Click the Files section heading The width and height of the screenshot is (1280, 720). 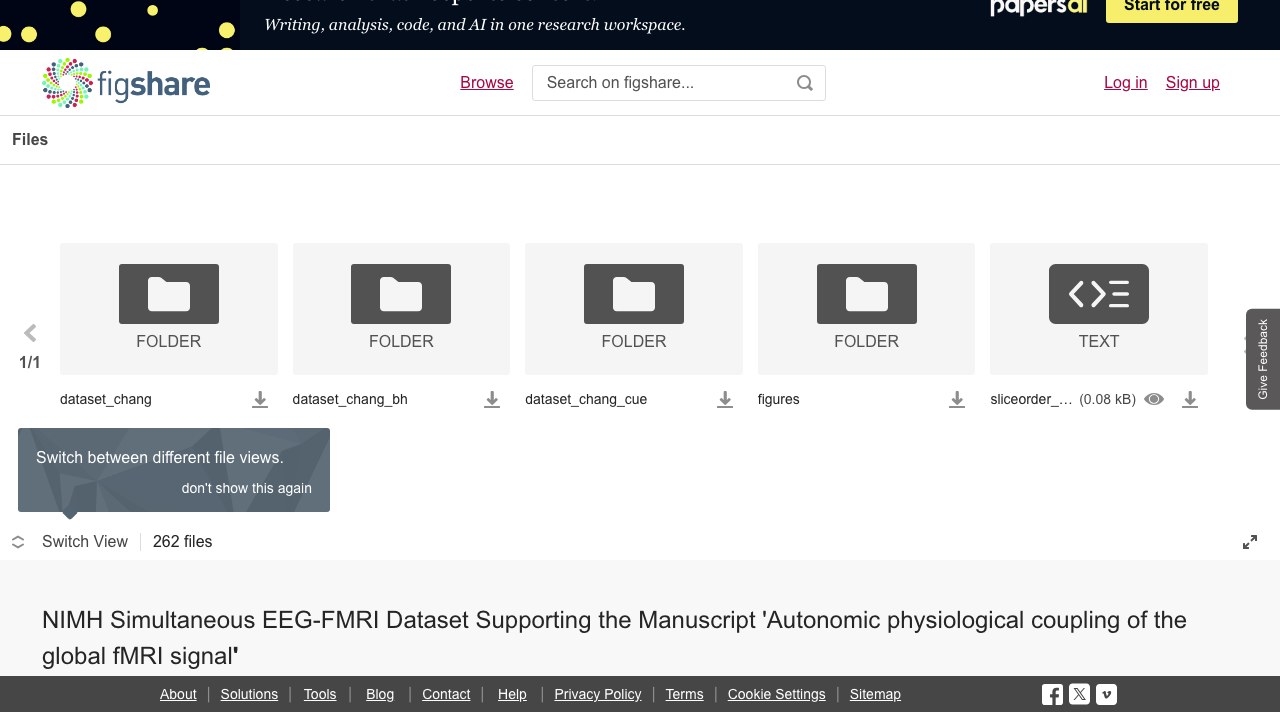click(30, 140)
